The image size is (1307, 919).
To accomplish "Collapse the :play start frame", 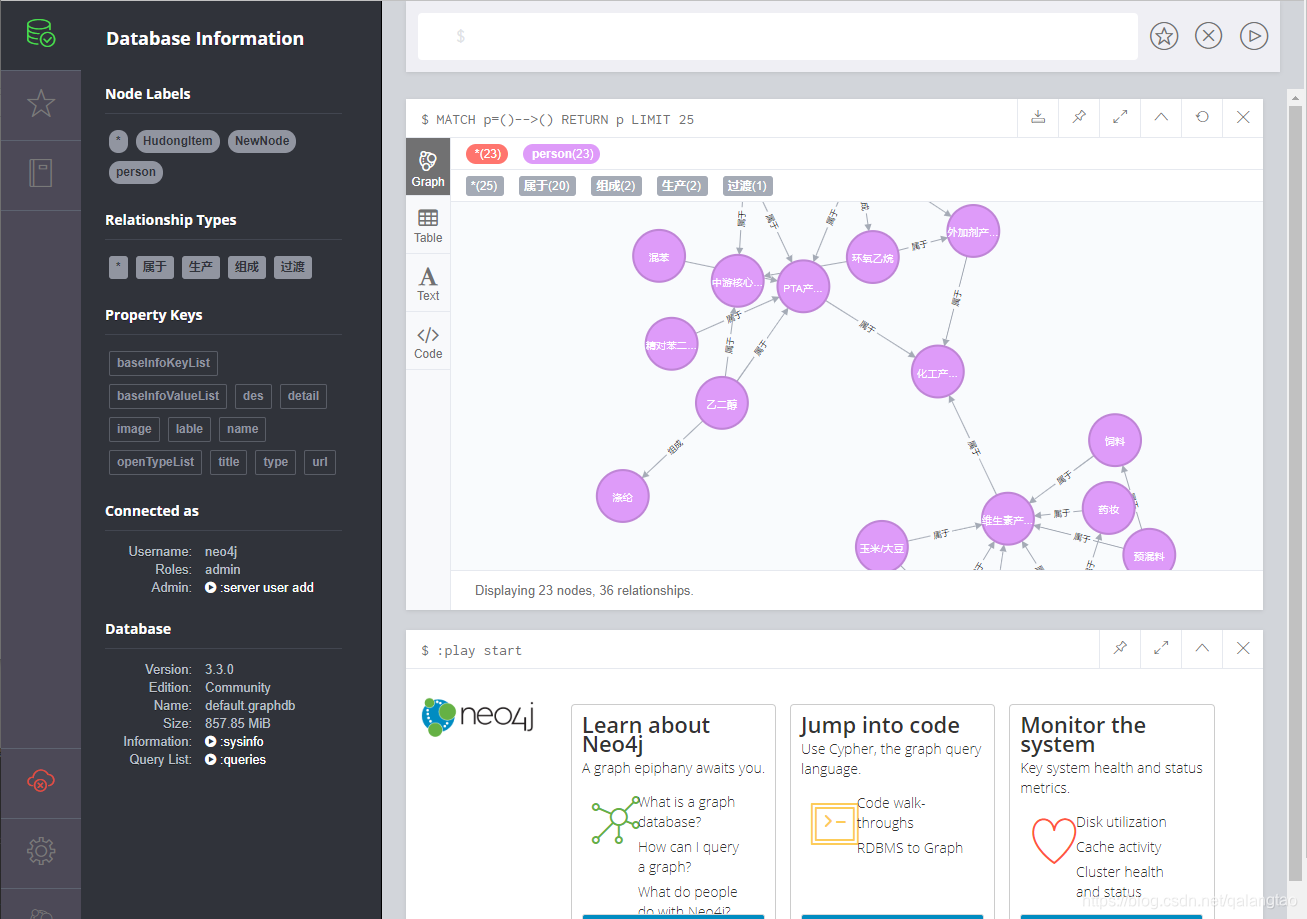I will click(x=1202, y=649).
